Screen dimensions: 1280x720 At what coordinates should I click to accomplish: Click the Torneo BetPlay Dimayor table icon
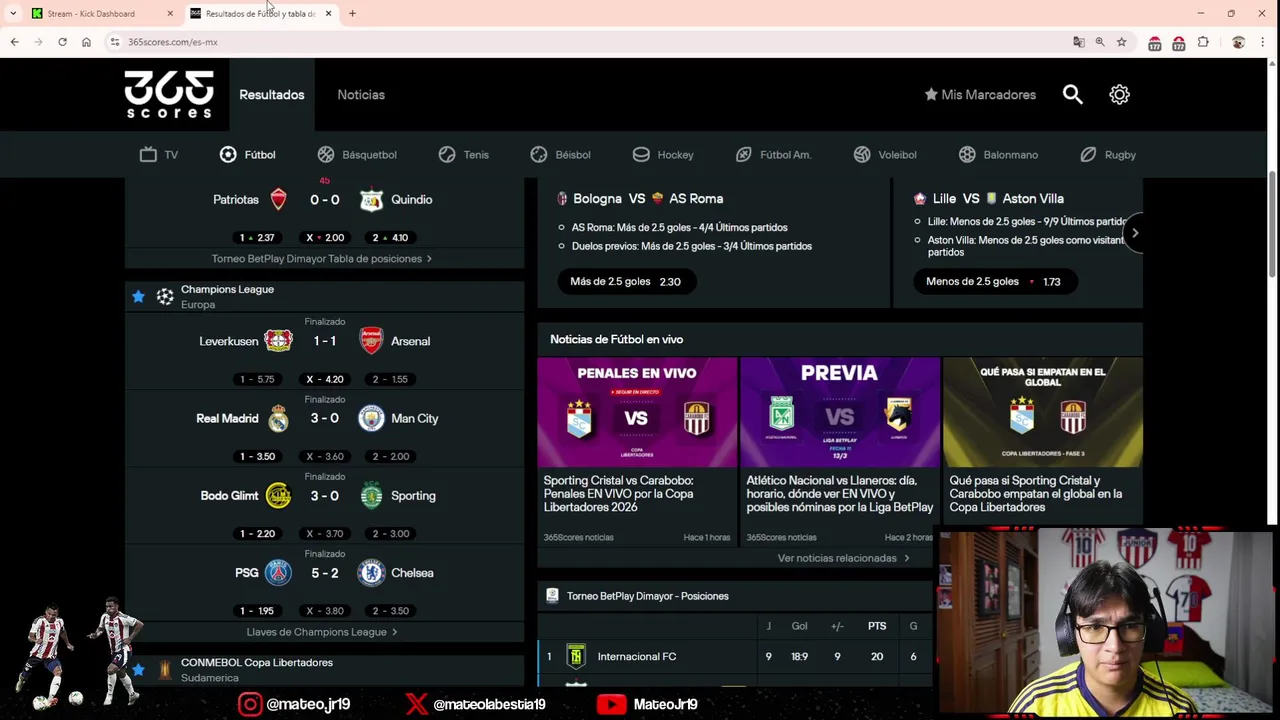pyautogui.click(x=552, y=596)
